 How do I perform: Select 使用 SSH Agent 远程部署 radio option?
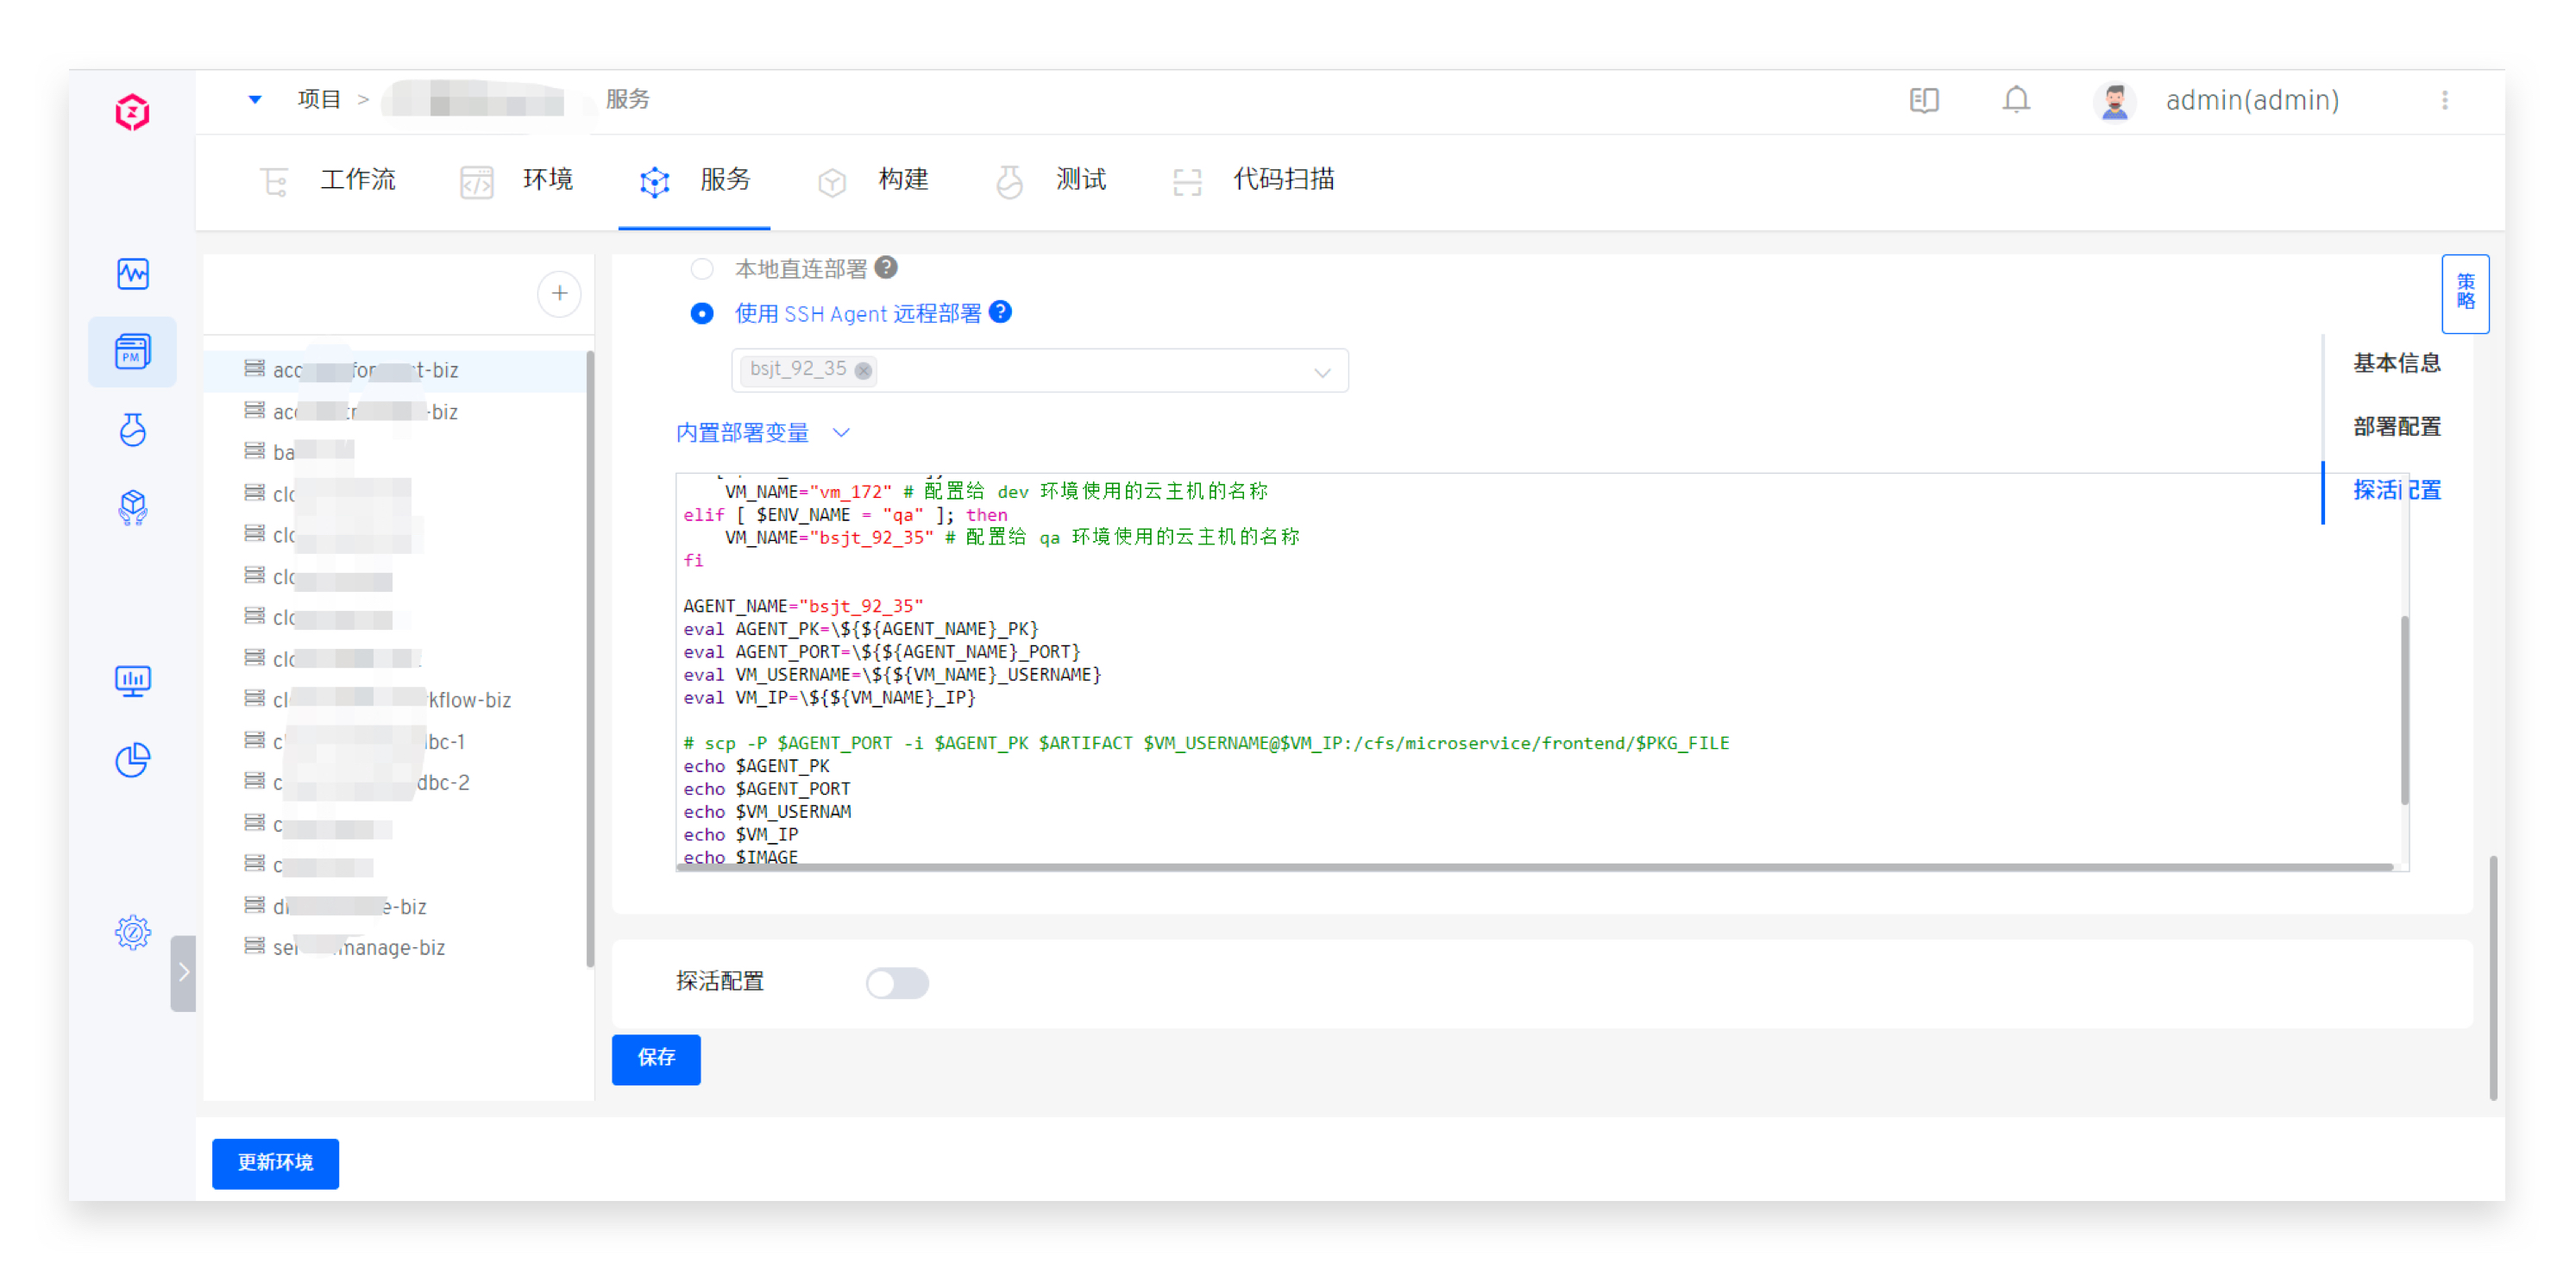[x=702, y=313]
